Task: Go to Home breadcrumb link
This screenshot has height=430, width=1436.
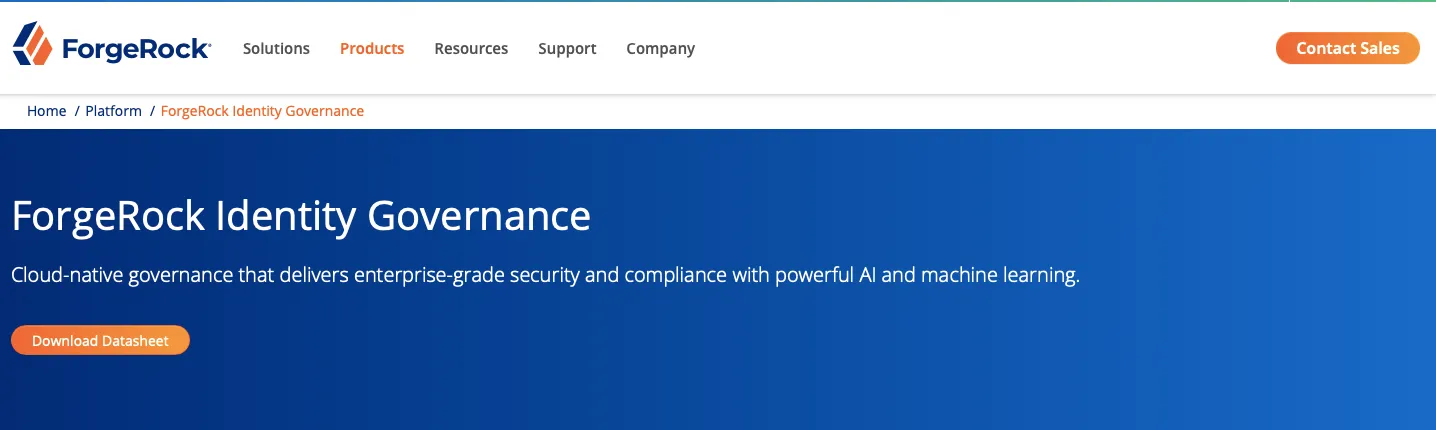Action: point(46,111)
